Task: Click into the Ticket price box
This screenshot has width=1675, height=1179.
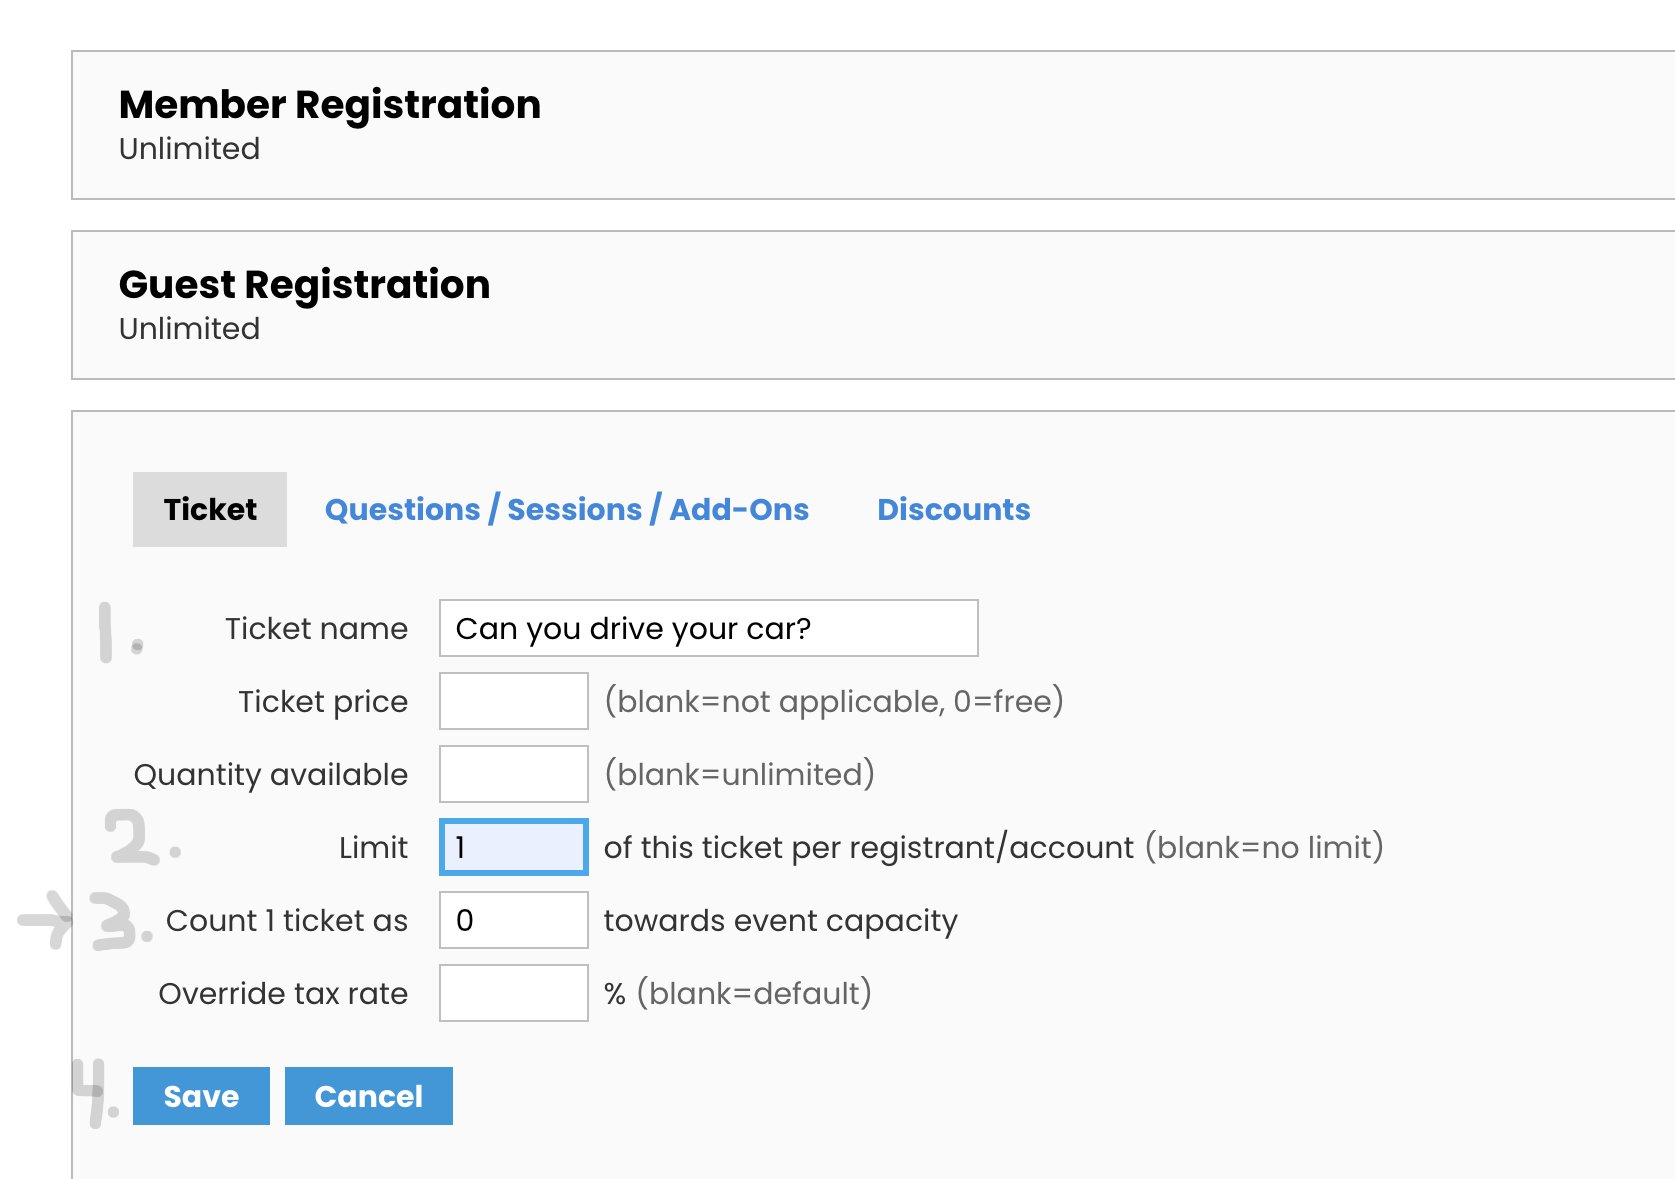Action: (513, 701)
